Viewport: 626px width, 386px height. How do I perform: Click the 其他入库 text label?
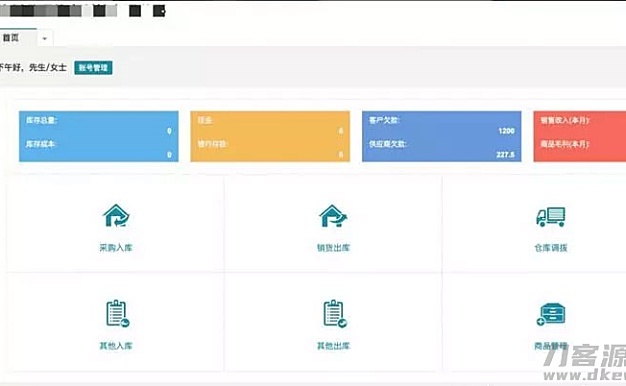pos(116,346)
